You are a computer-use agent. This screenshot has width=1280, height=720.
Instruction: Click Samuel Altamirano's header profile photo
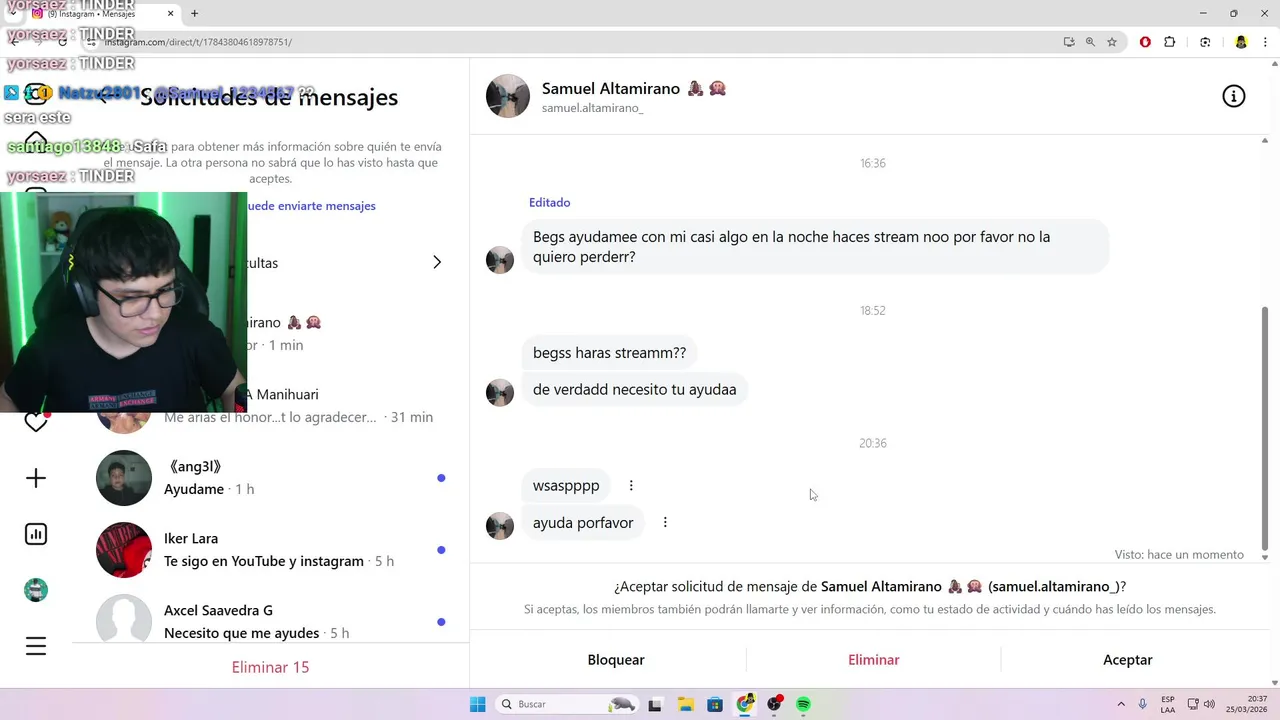[x=508, y=96]
